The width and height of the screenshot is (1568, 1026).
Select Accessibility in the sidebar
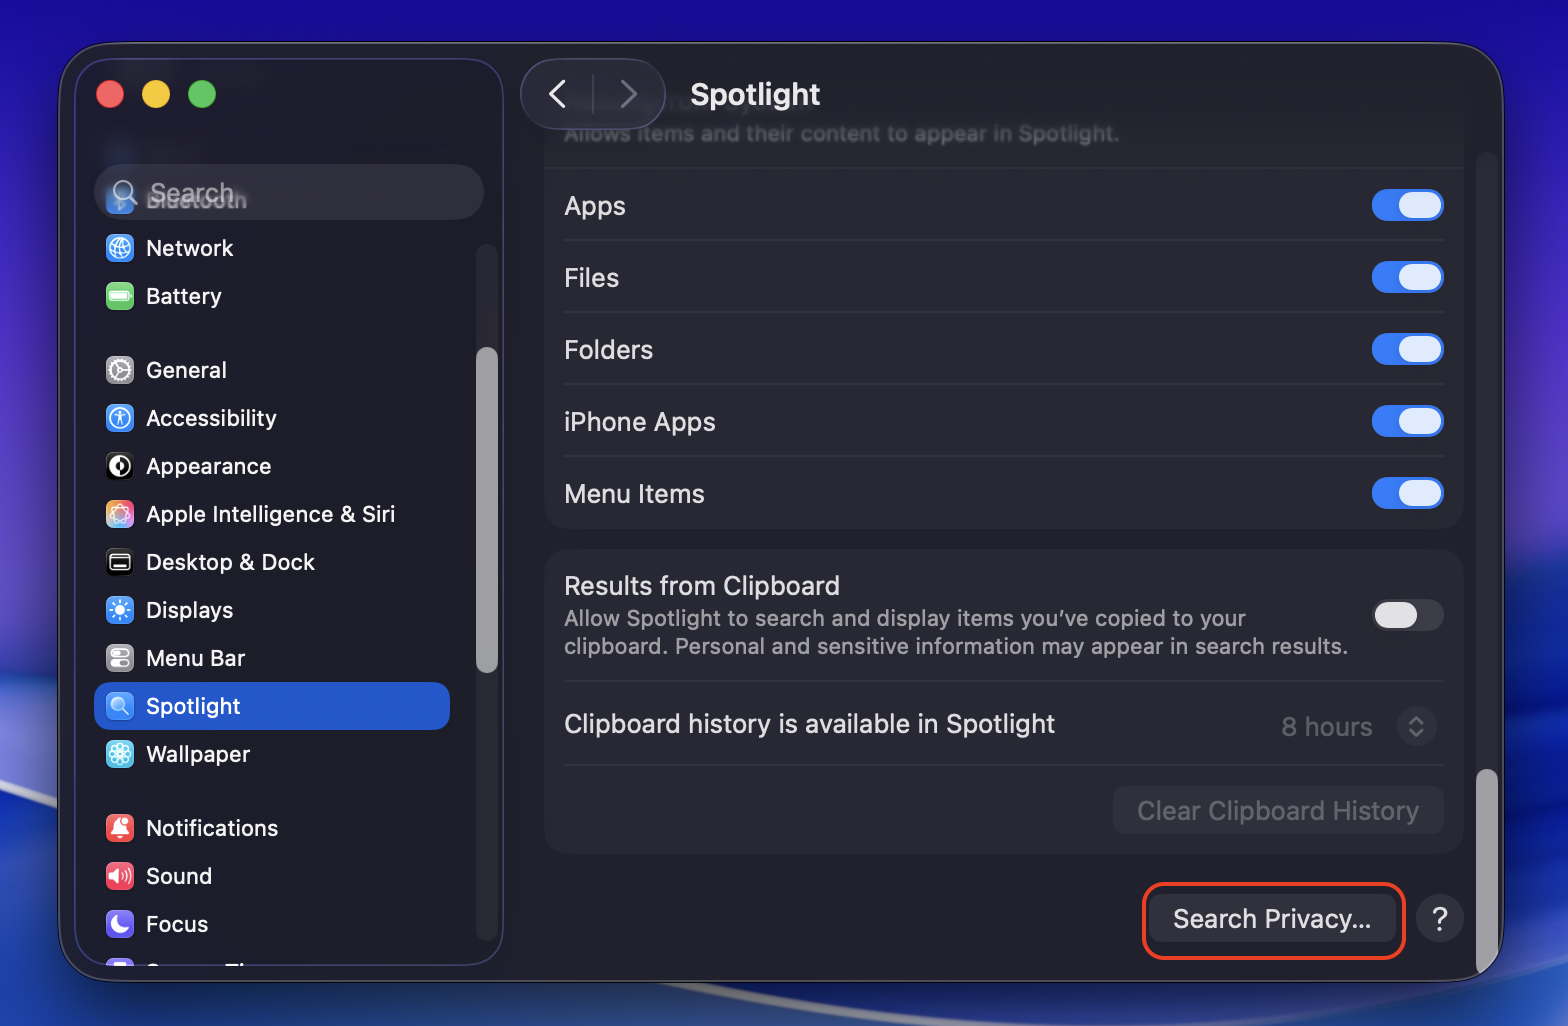coord(272,418)
